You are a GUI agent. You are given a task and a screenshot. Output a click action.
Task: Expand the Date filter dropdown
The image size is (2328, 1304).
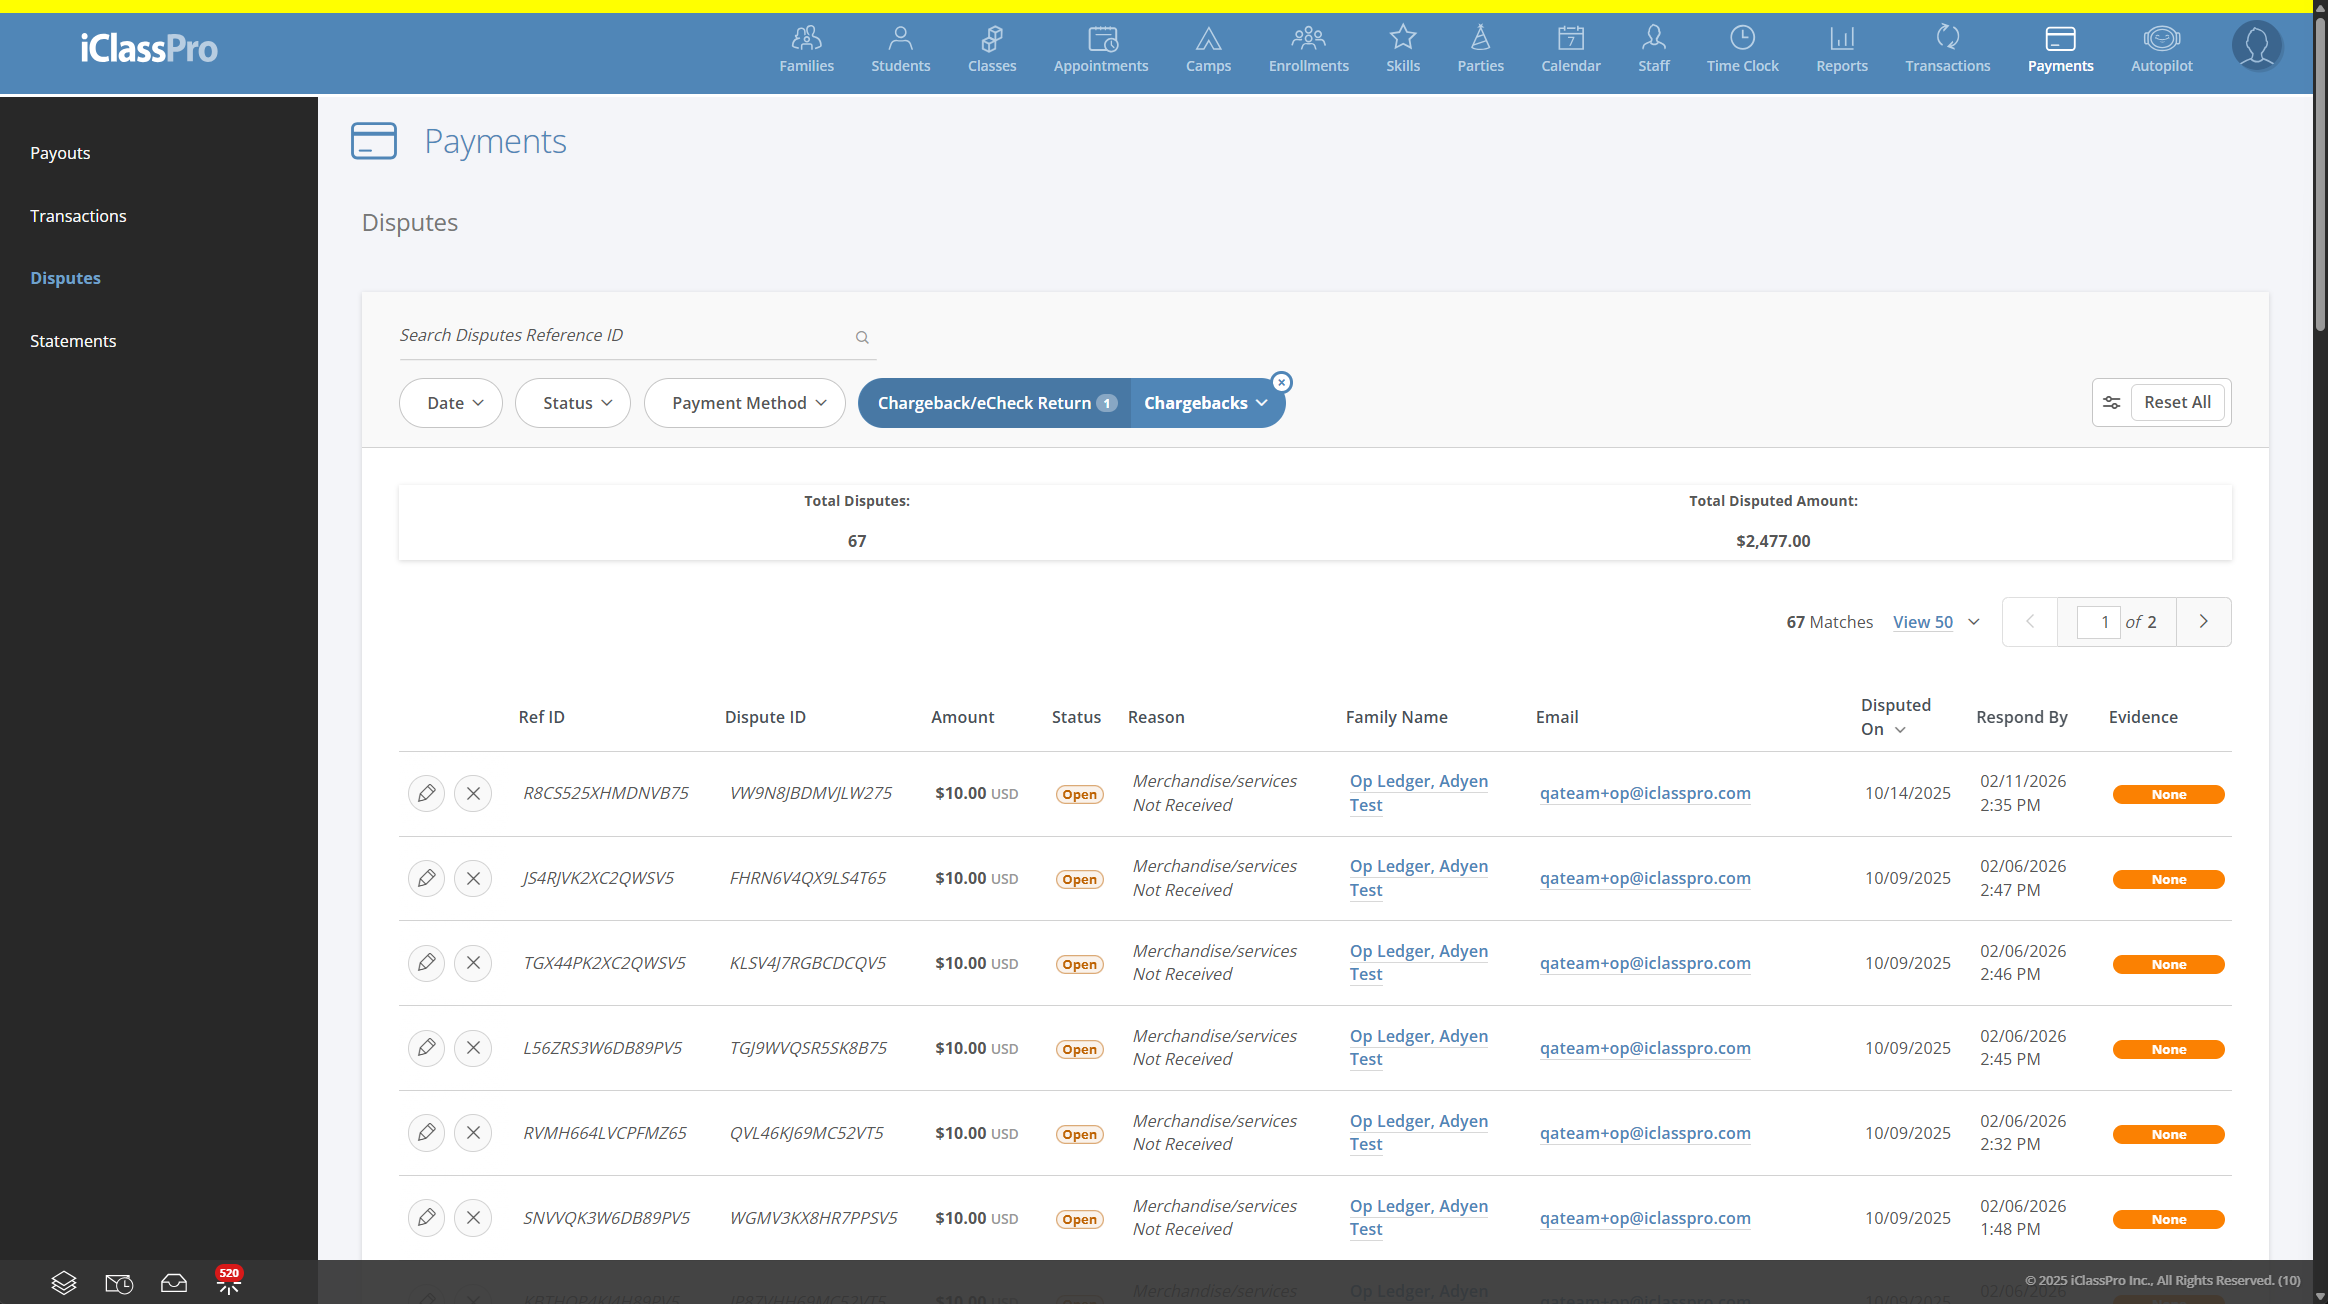[x=450, y=402]
